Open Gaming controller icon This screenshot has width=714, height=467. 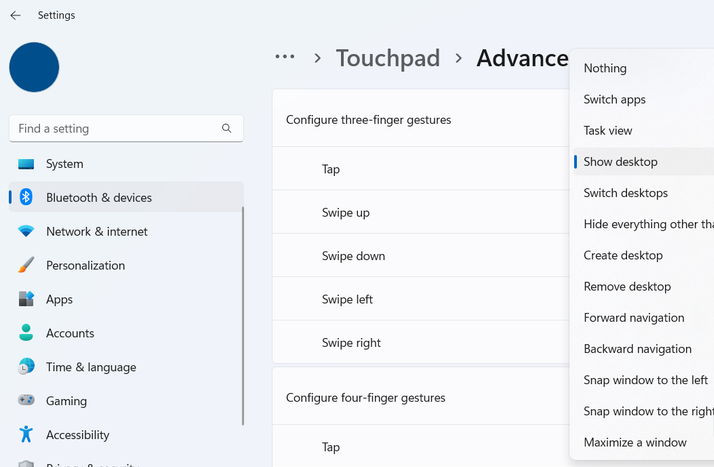(x=26, y=401)
